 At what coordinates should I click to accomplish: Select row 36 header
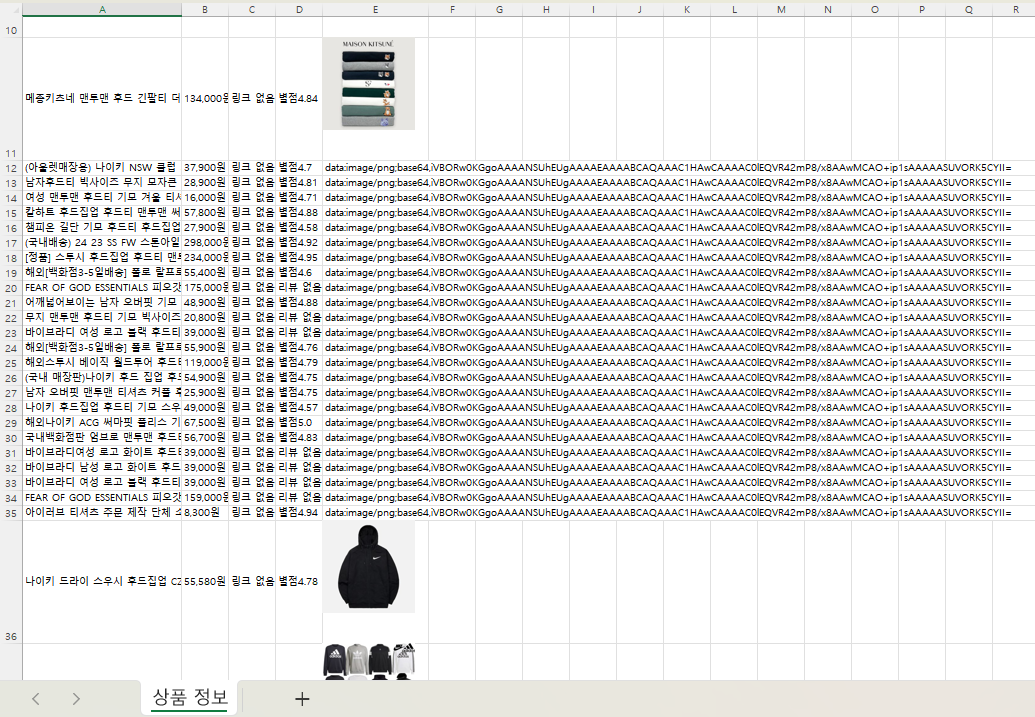pyautogui.click(x=11, y=582)
